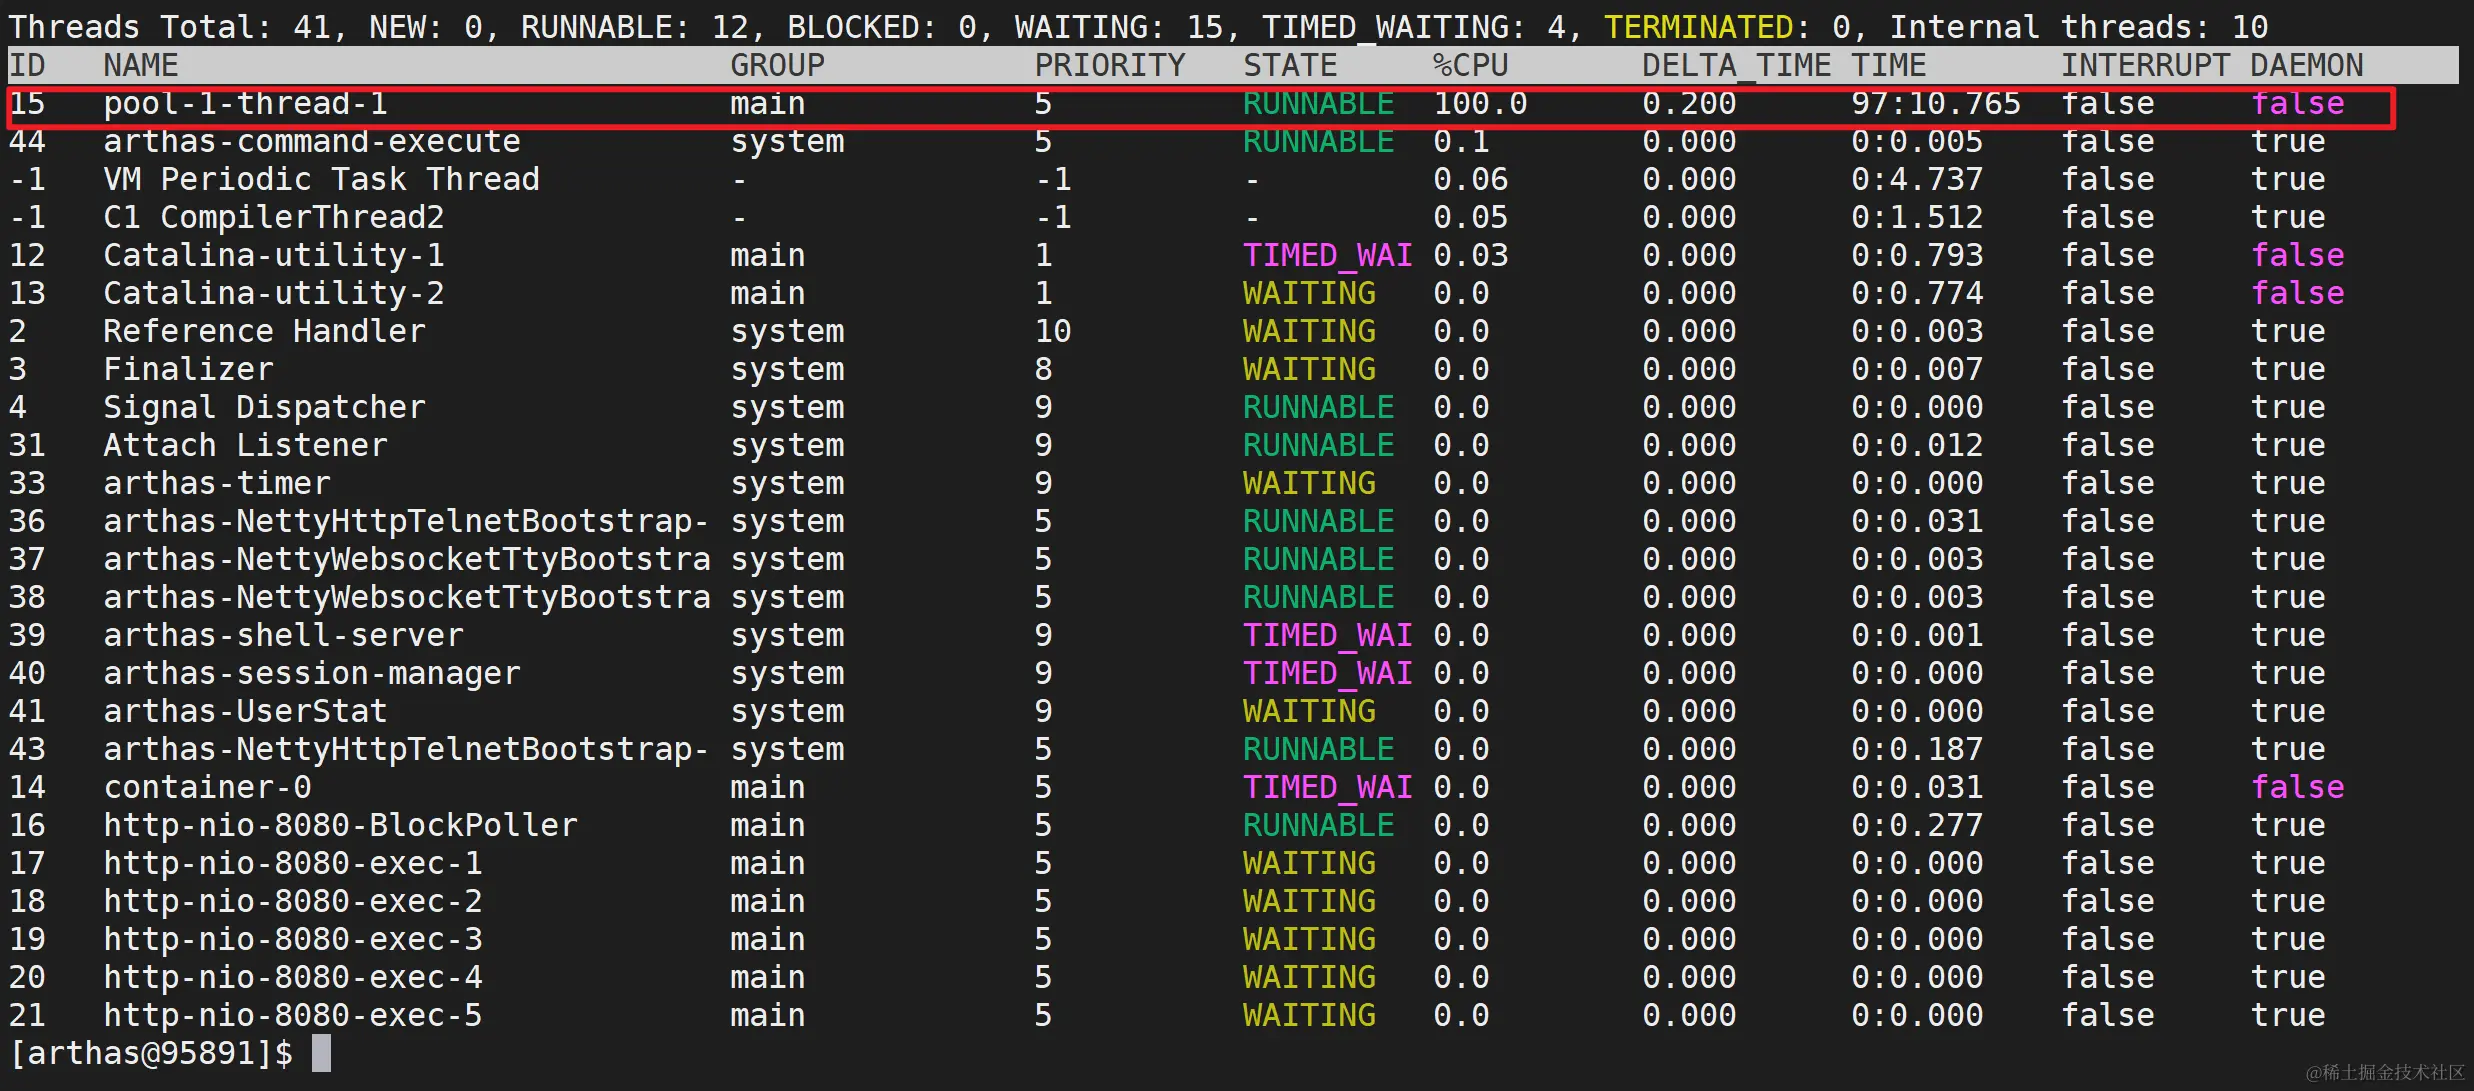Screen dimensions: 2474x1091
Task: Click the VM Periodic Task Thread entry
Action: tap(321, 180)
